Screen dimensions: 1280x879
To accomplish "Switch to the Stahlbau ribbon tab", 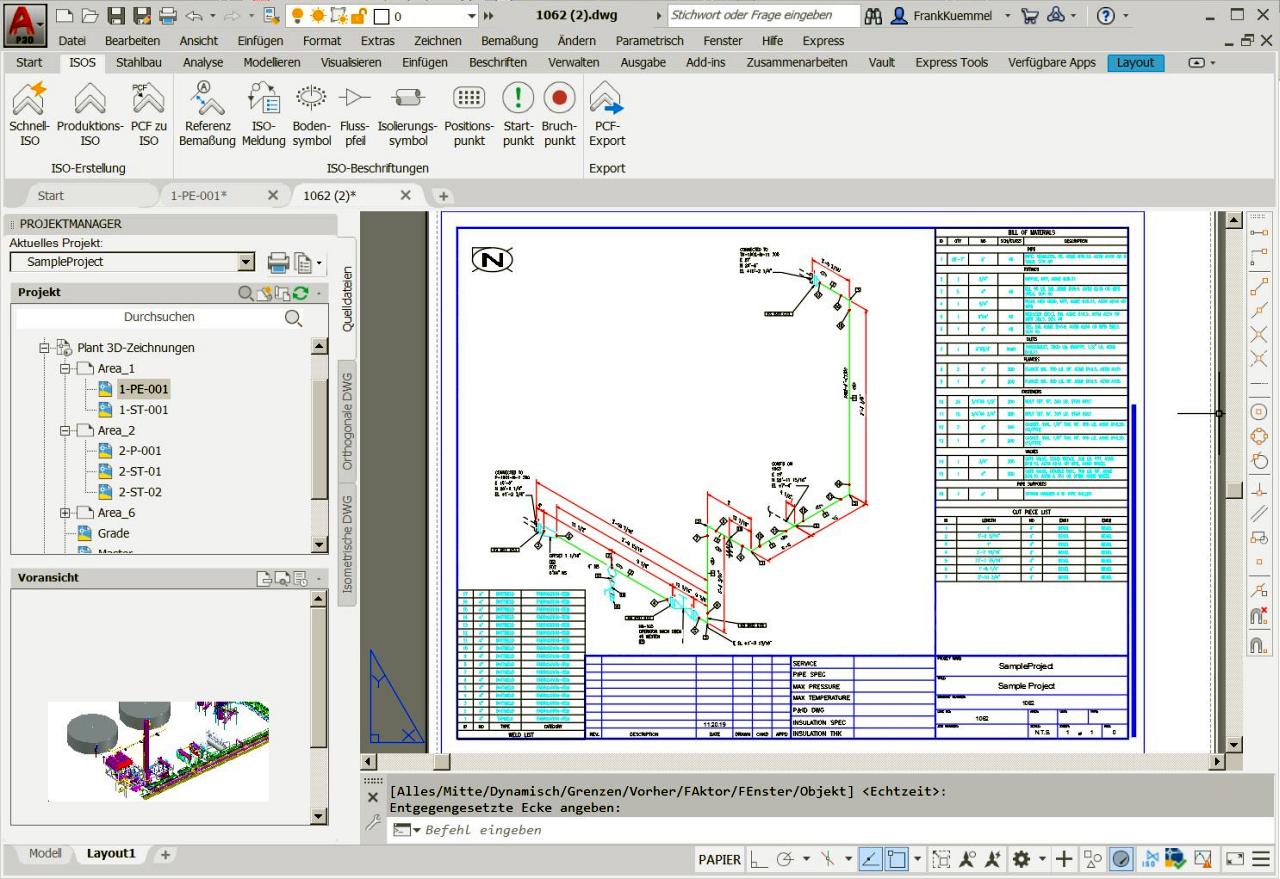I will point(138,62).
